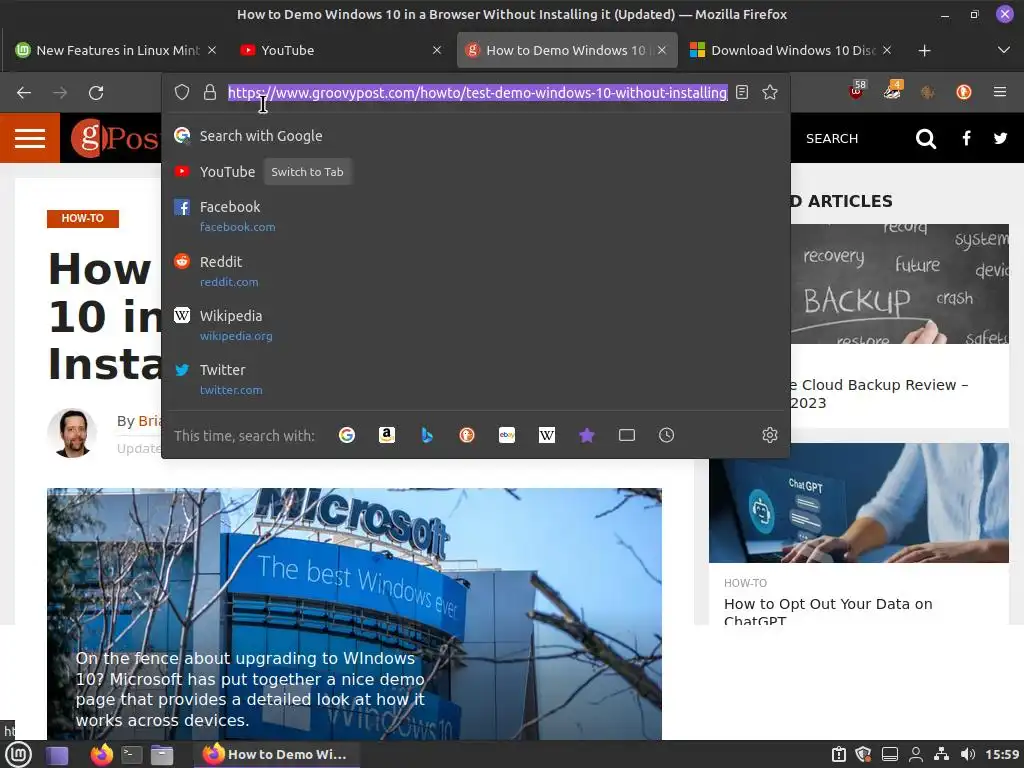Open the tracking protection shield icon

tap(182, 93)
